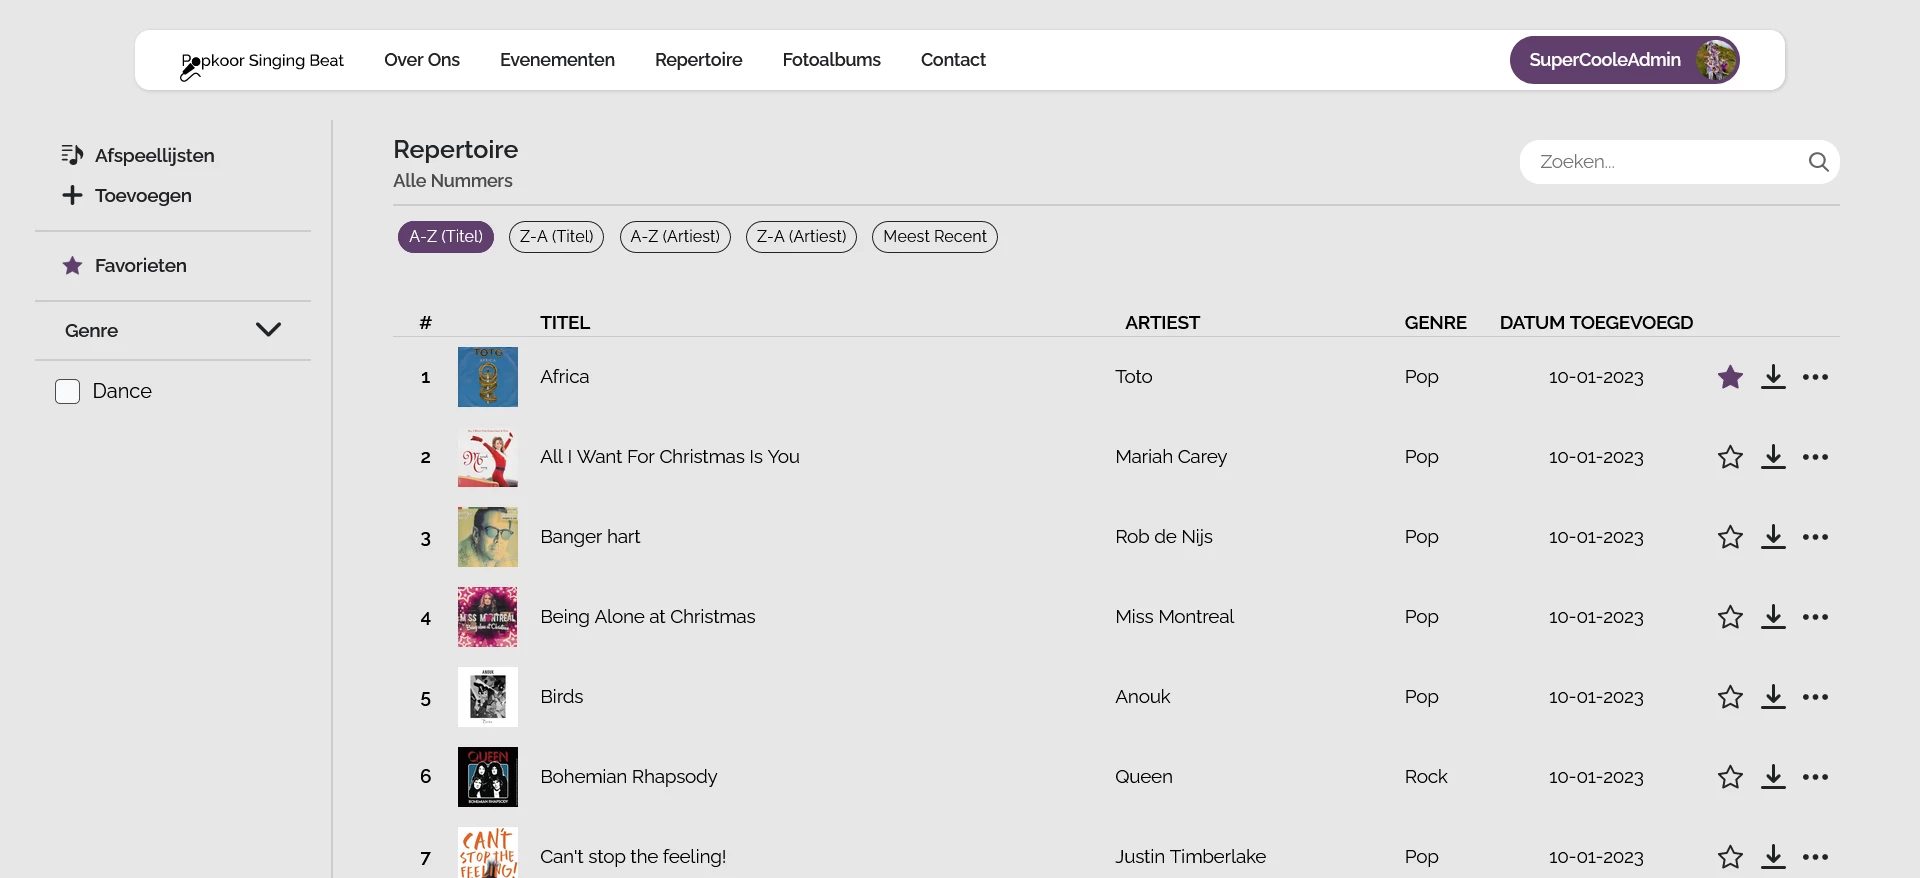Expand the Genre filter section
Viewport: 1920px width, 878px height.
(x=267, y=330)
